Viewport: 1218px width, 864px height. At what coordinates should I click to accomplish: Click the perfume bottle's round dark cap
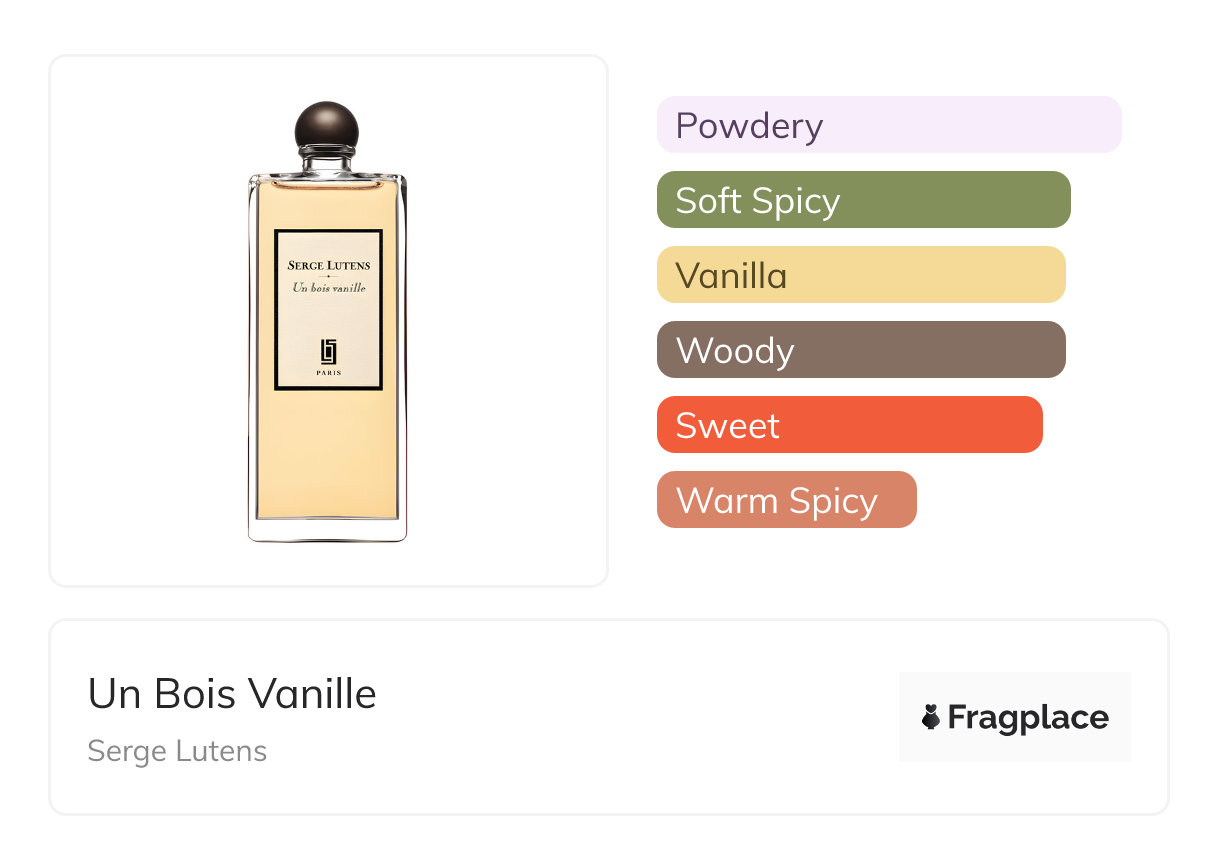tap(327, 126)
